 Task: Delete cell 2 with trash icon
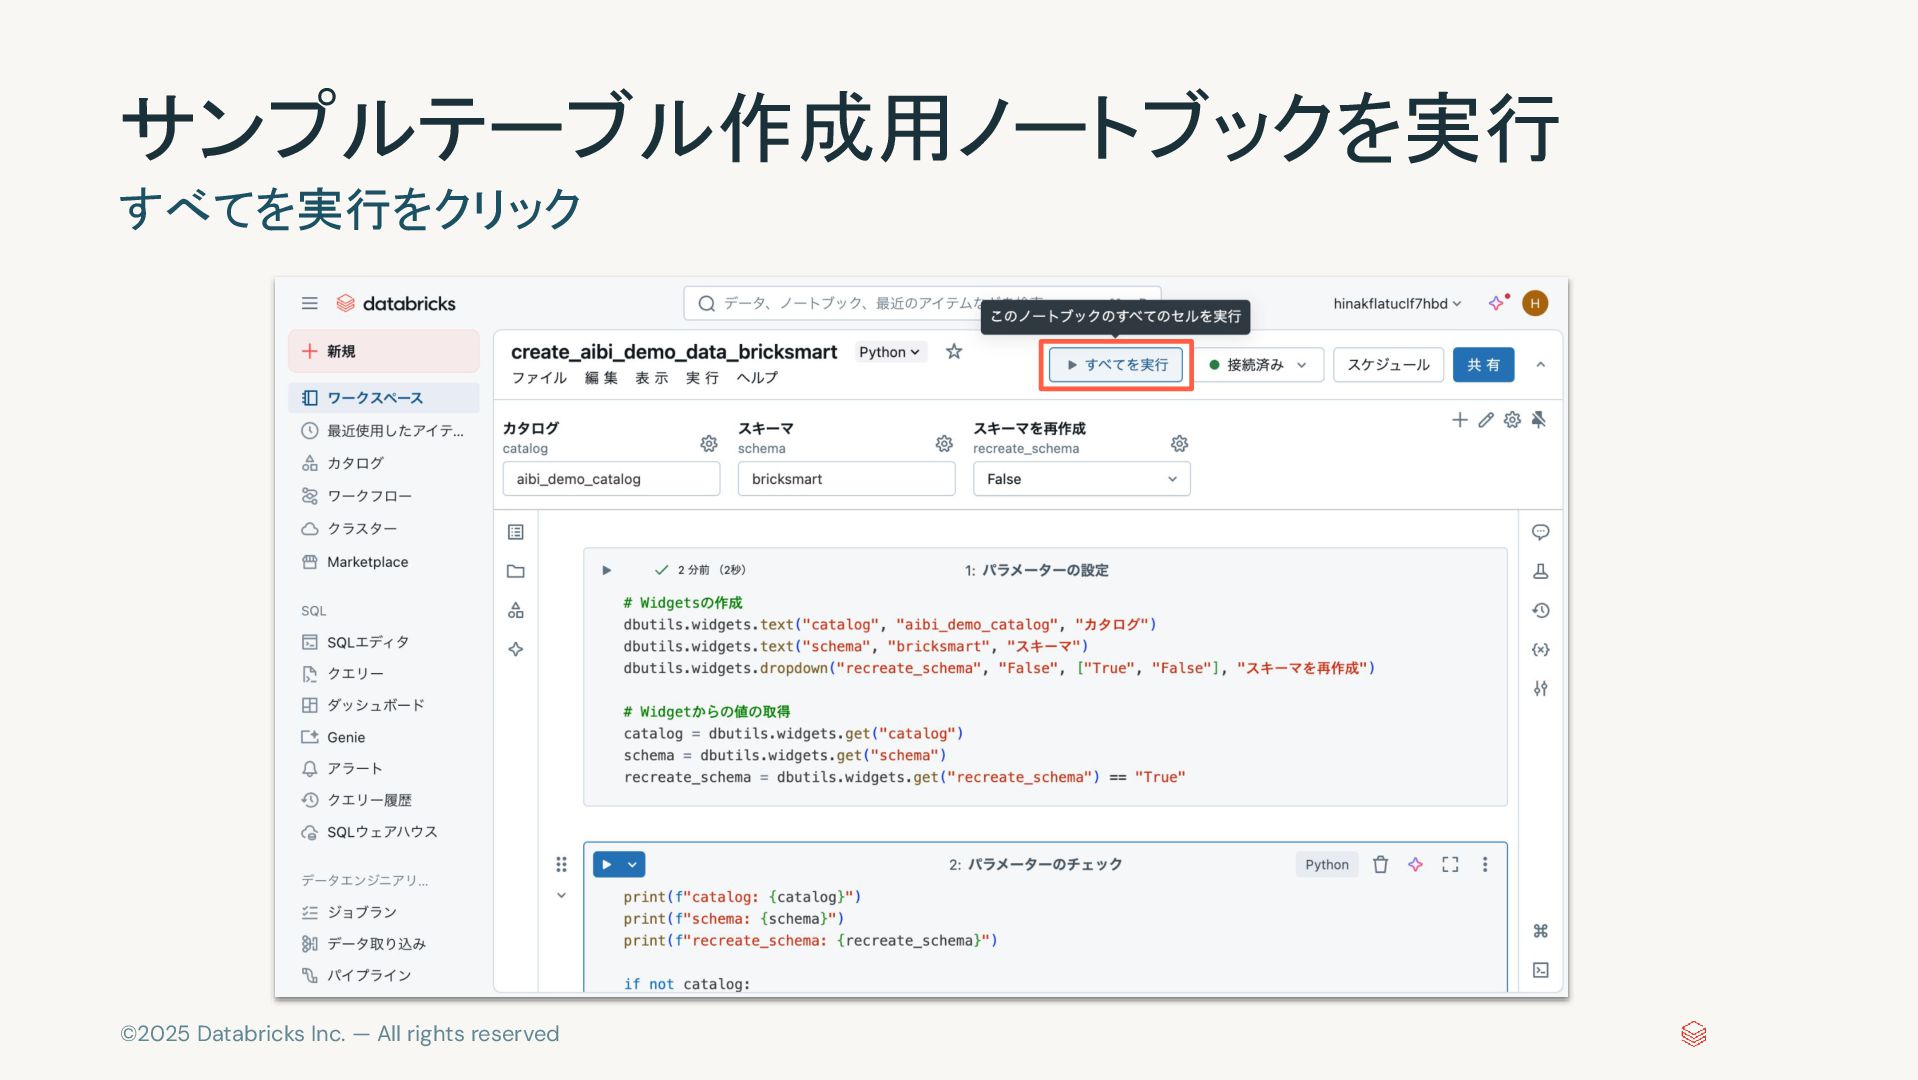(1381, 865)
